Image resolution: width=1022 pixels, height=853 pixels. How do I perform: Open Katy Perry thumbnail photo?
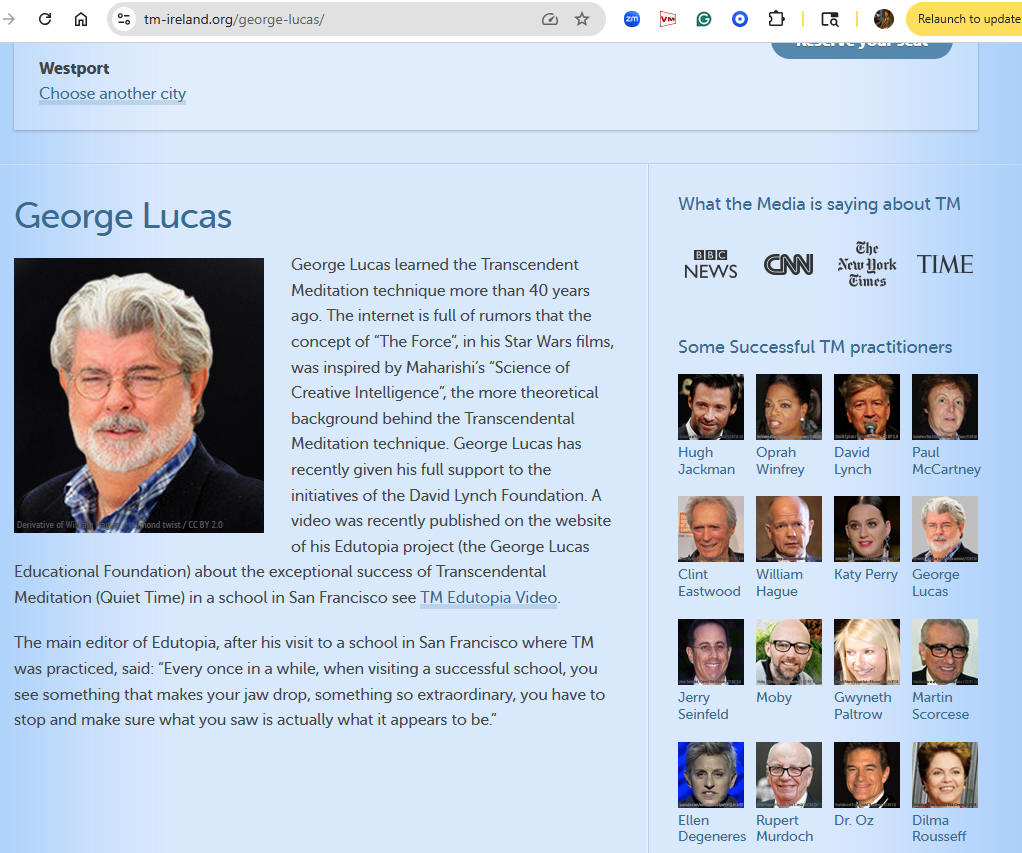(867, 529)
